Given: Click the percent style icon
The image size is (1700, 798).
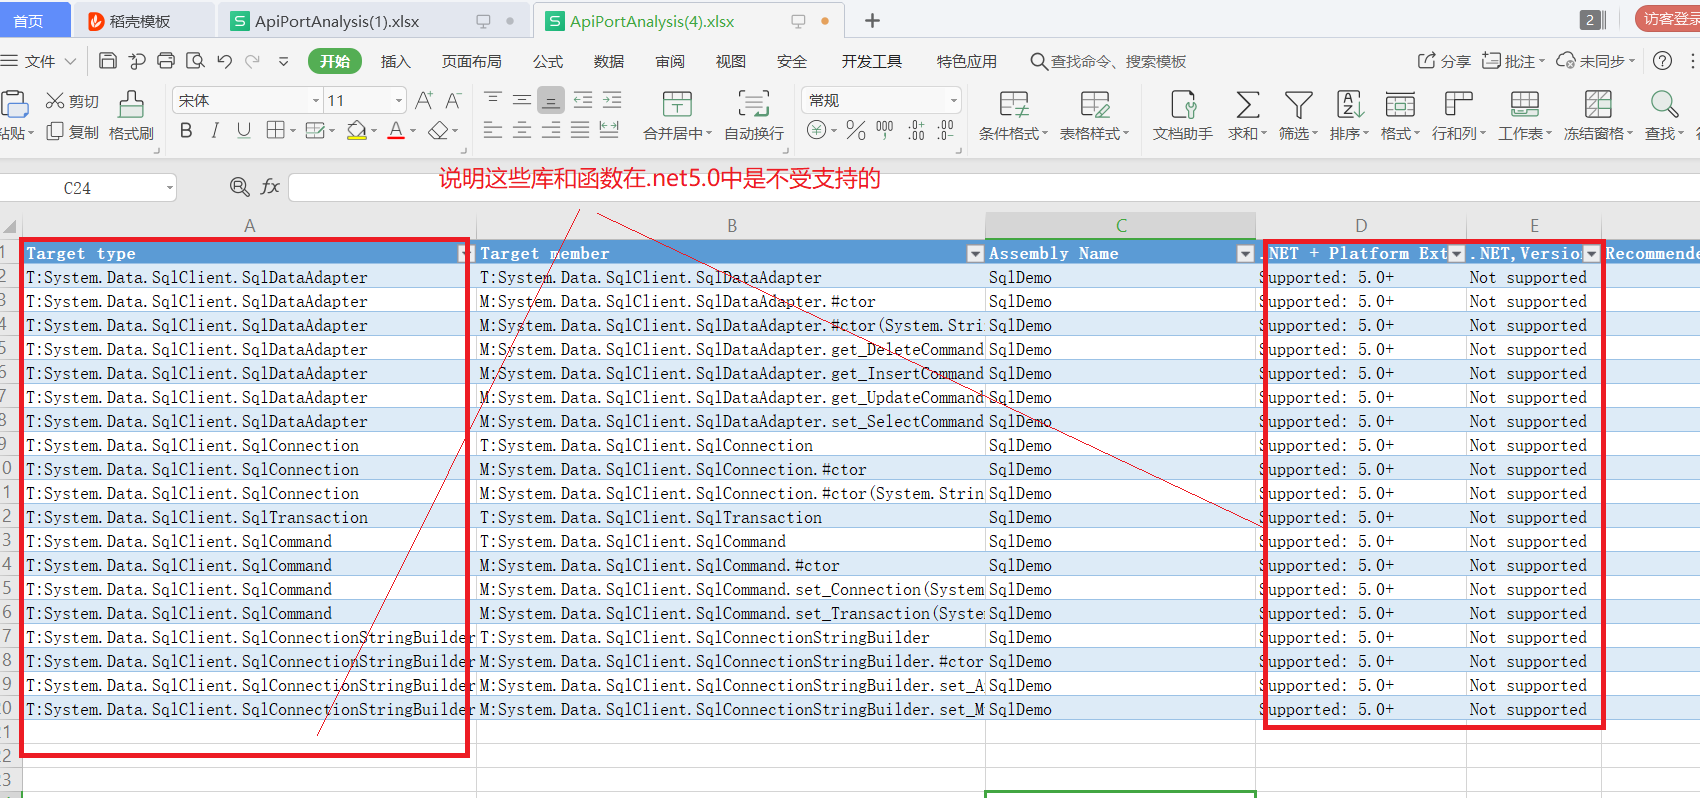Looking at the screenshot, I should (855, 130).
